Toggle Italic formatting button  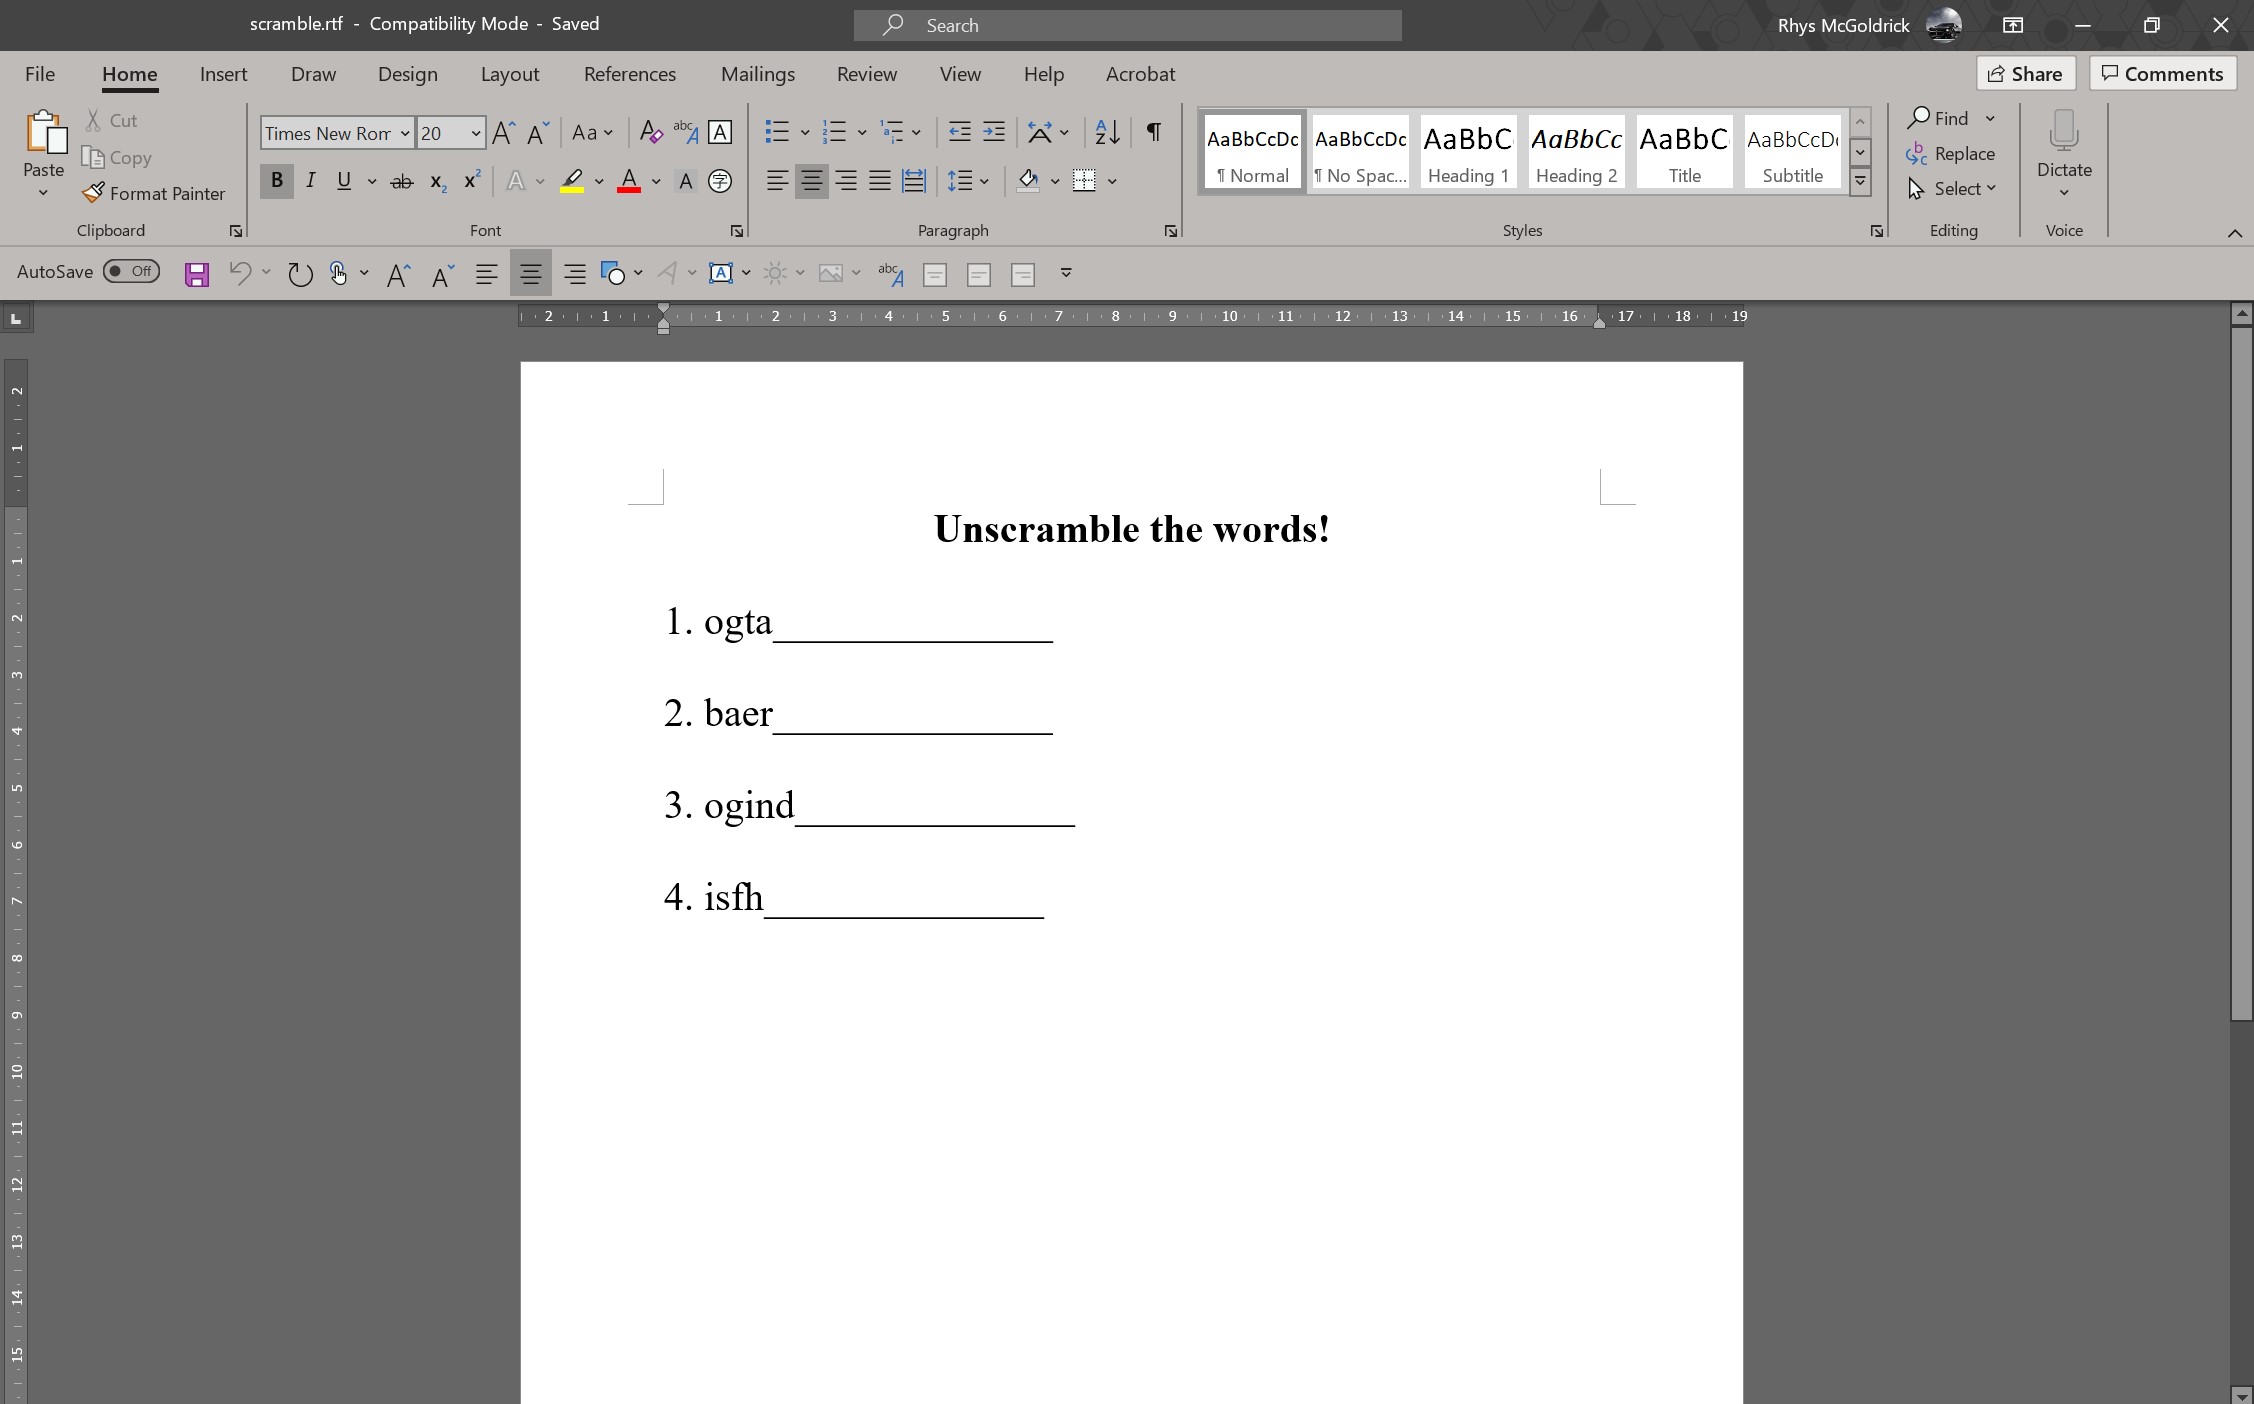pyautogui.click(x=311, y=181)
